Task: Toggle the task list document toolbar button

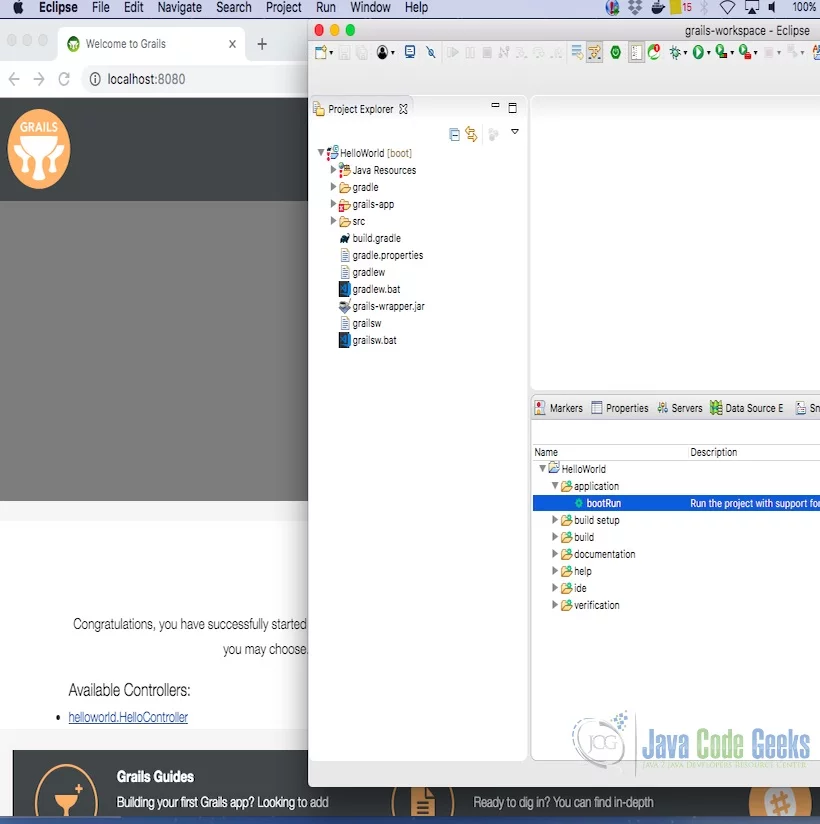Action: tap(636, 53)
